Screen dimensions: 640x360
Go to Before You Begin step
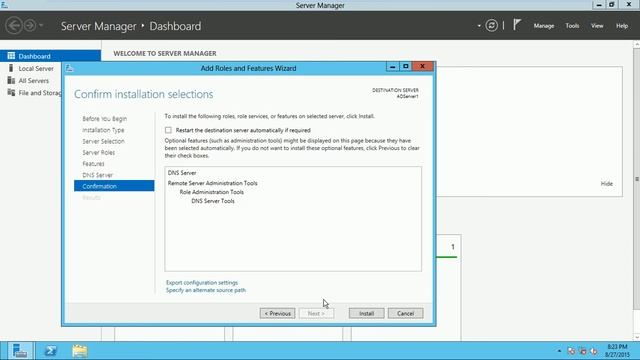coord(104,119)
